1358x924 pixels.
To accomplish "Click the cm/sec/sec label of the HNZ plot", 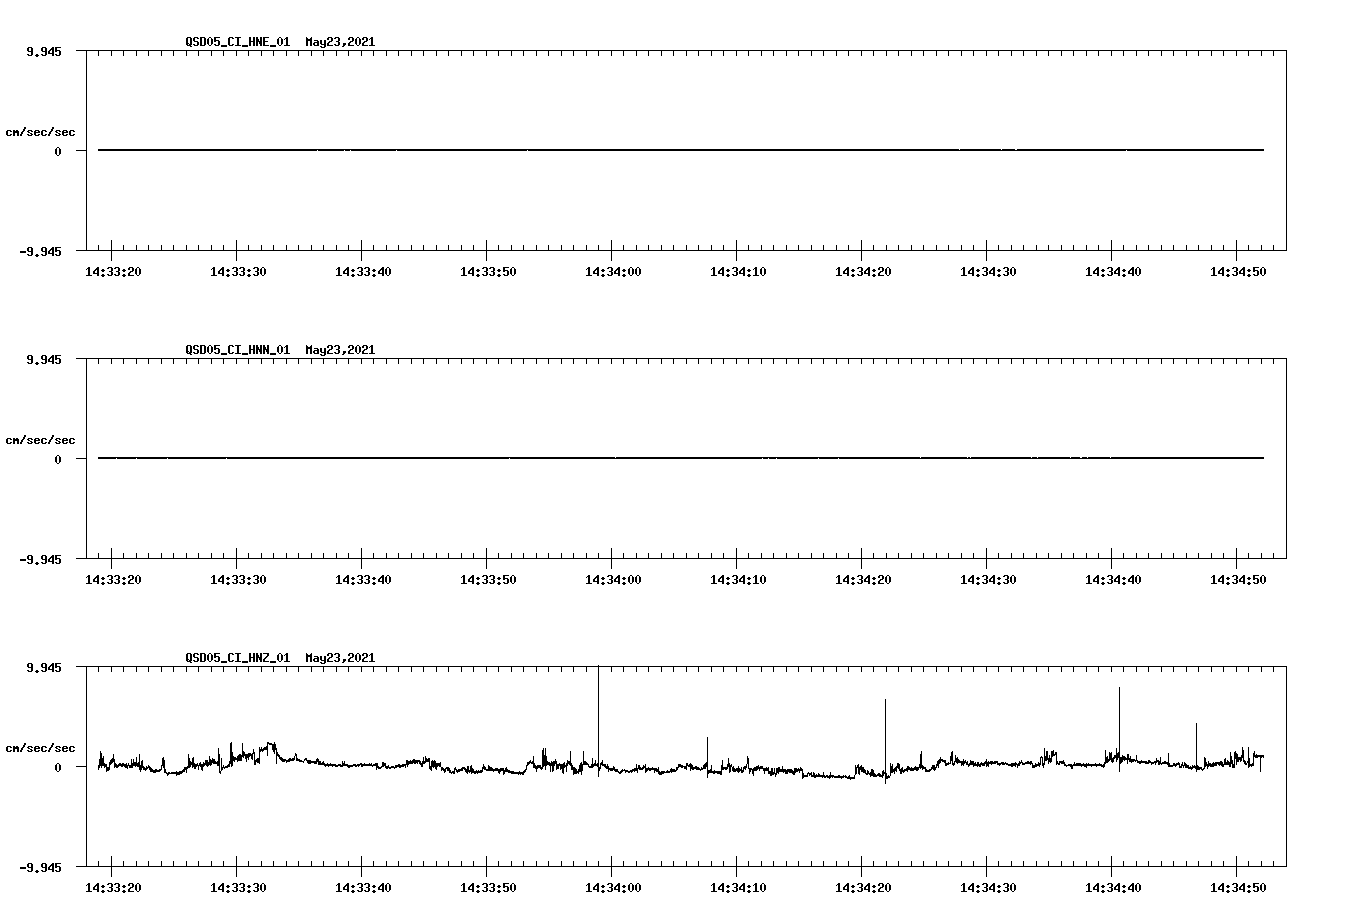I will (x=41, y=745).
